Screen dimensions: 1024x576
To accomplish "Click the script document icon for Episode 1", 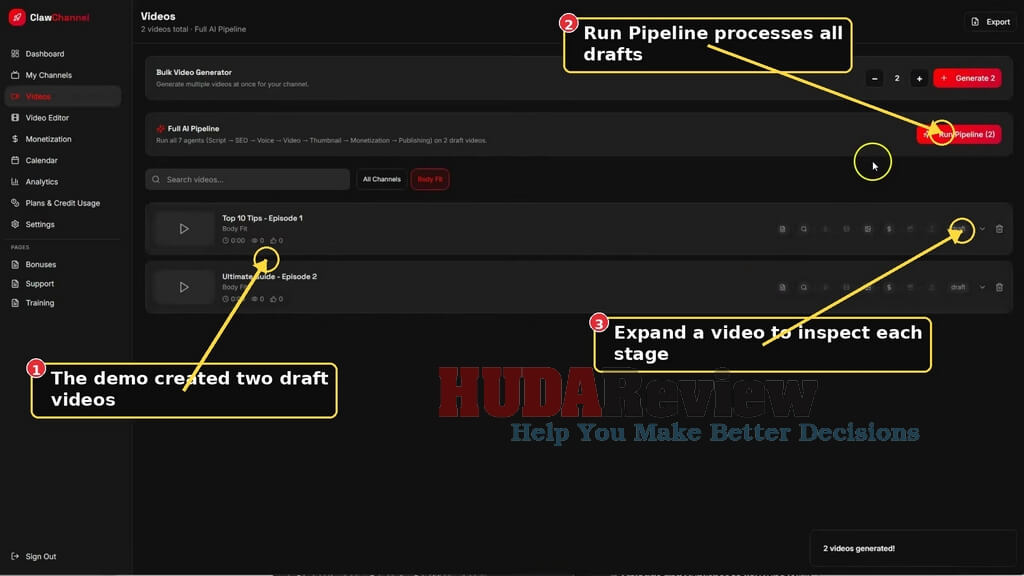I will [782, 229].
